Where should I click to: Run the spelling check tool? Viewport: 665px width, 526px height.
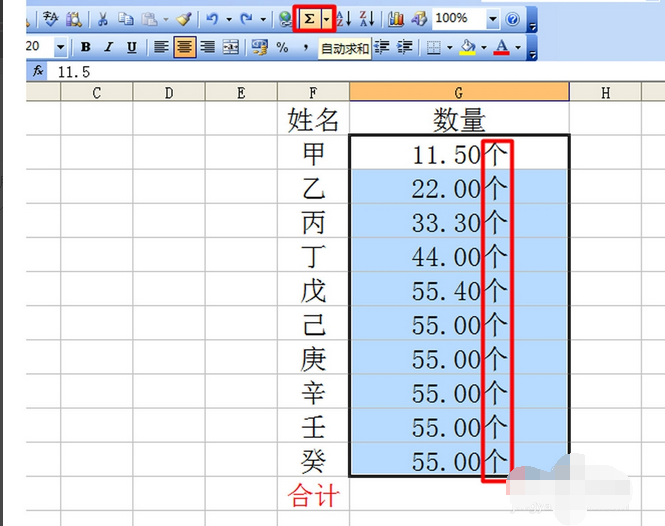(x=51, y=19)
